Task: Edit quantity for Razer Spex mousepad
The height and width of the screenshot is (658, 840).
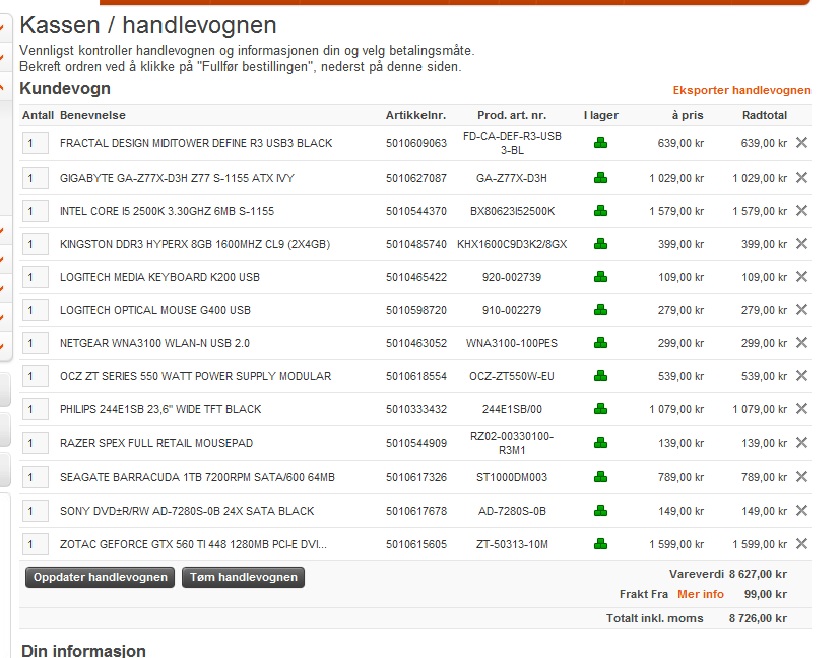Action: coord(35,443)
